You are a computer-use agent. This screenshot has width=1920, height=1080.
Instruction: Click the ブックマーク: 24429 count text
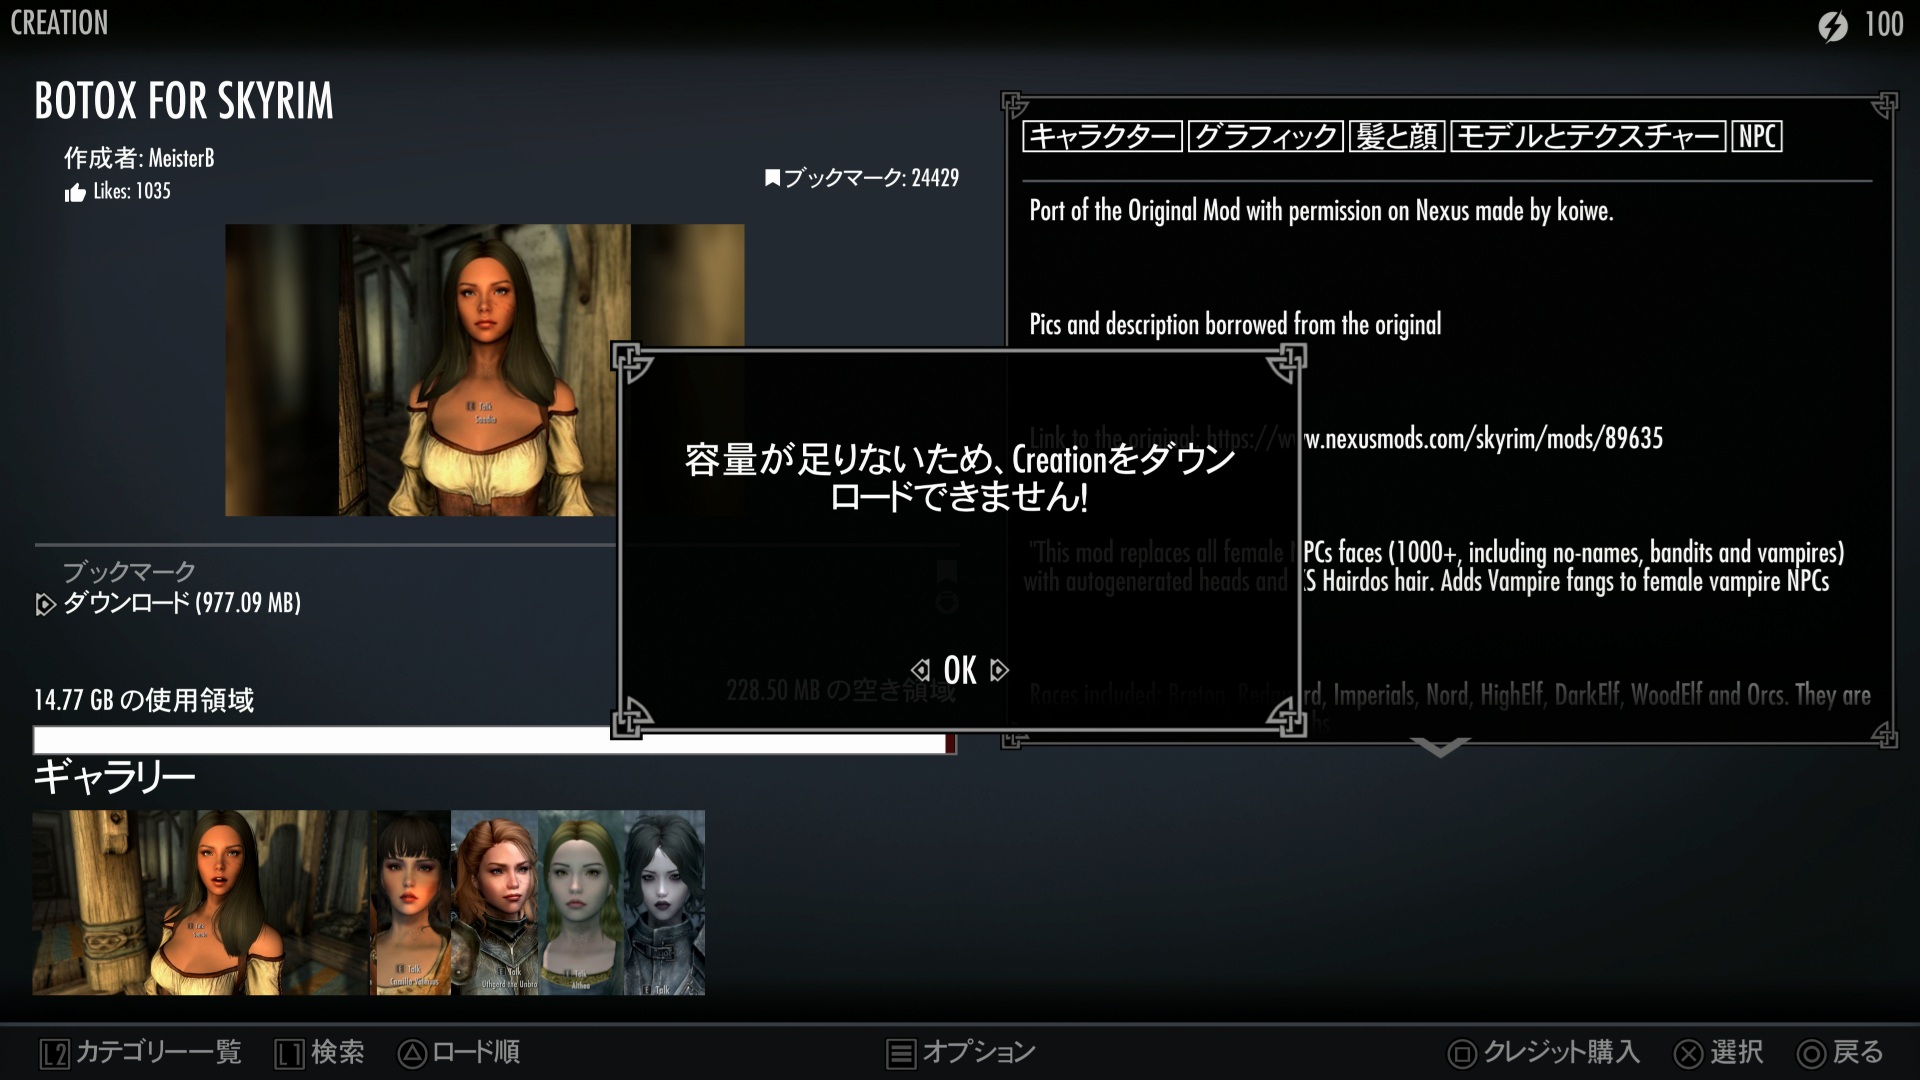(x=871, y=178)
